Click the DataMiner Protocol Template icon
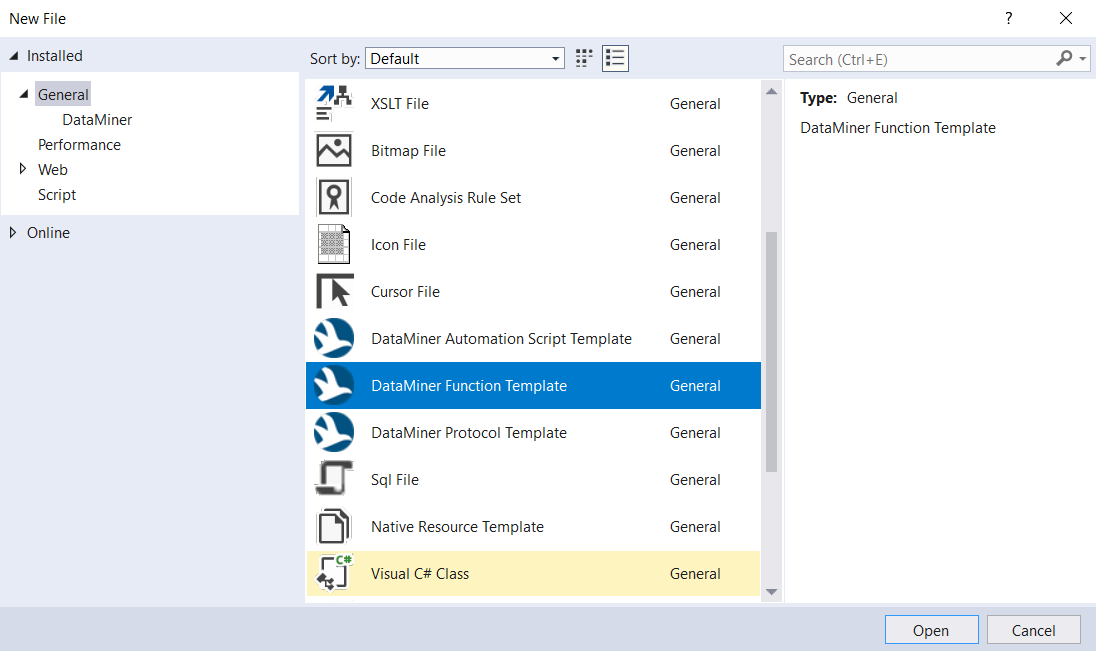This screenshot has width=1096, height=651. pyautogui.click(x=333, y=432)
